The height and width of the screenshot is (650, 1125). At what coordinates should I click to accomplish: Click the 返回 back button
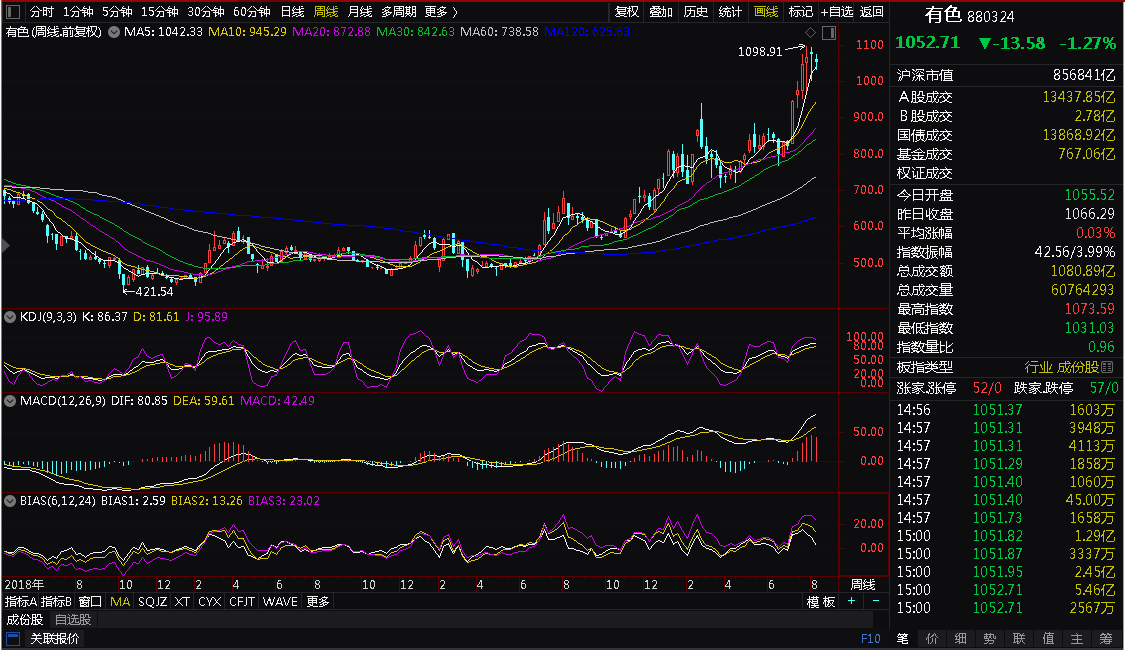pyautogui.click(x=872, y=12)
